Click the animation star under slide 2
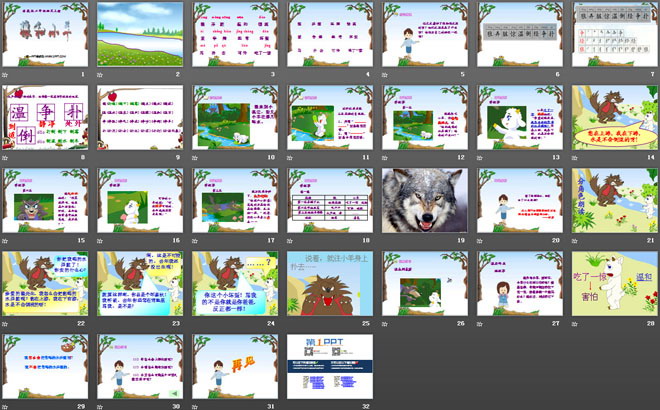The height and width of the screenshot is (410, 660). pyautogui.click(x=100, y=75)
